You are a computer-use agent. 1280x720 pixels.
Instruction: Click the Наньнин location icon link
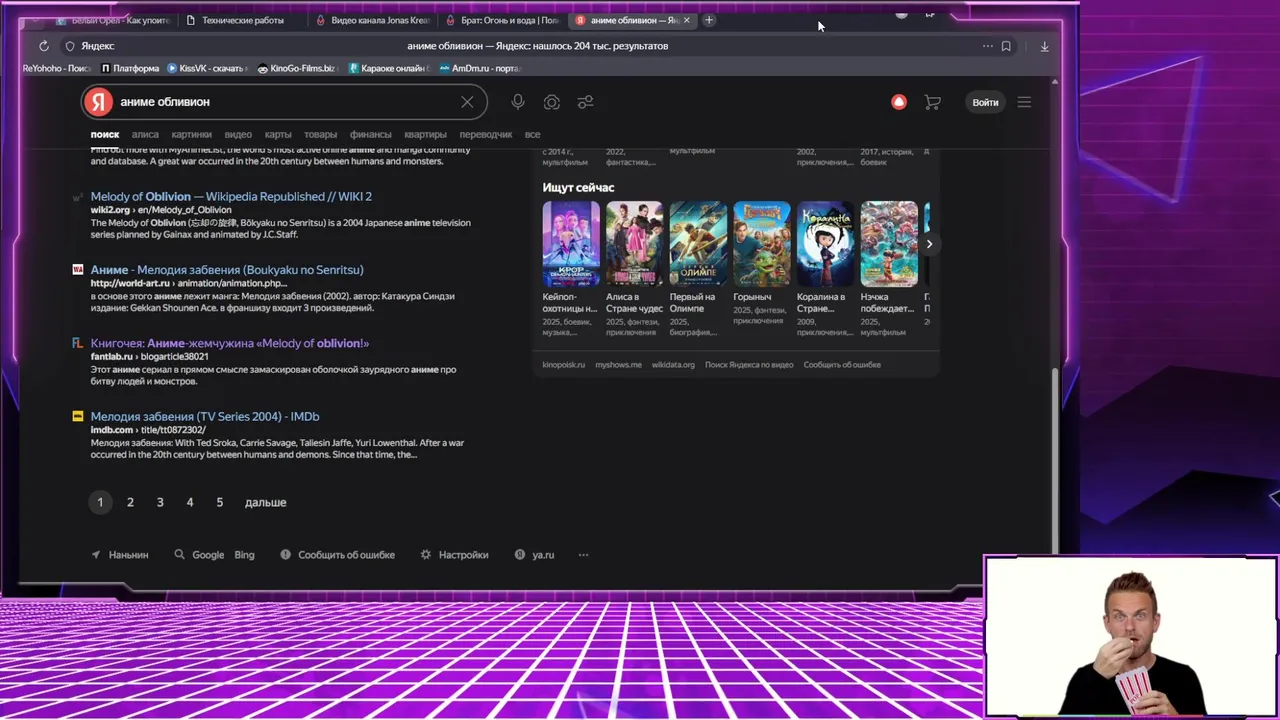click(120, 555)
